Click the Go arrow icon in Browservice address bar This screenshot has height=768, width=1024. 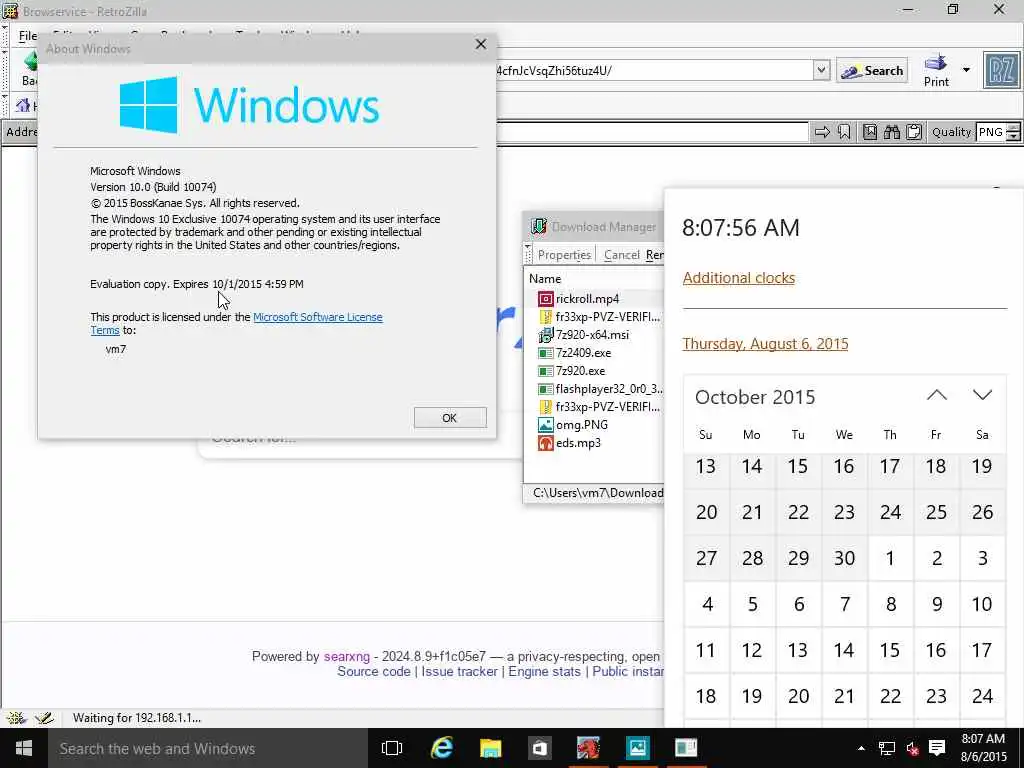(822, 133)
